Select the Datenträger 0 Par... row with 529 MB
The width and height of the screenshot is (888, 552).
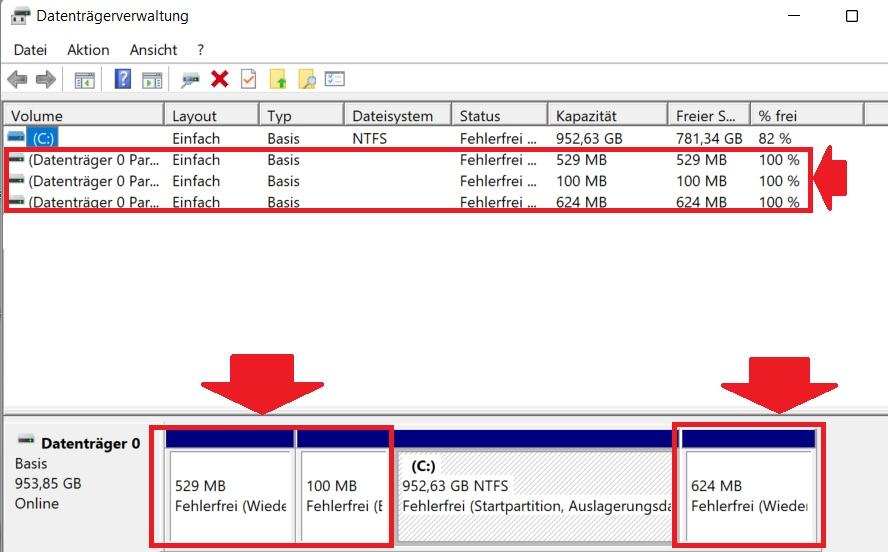coord(93,160)
